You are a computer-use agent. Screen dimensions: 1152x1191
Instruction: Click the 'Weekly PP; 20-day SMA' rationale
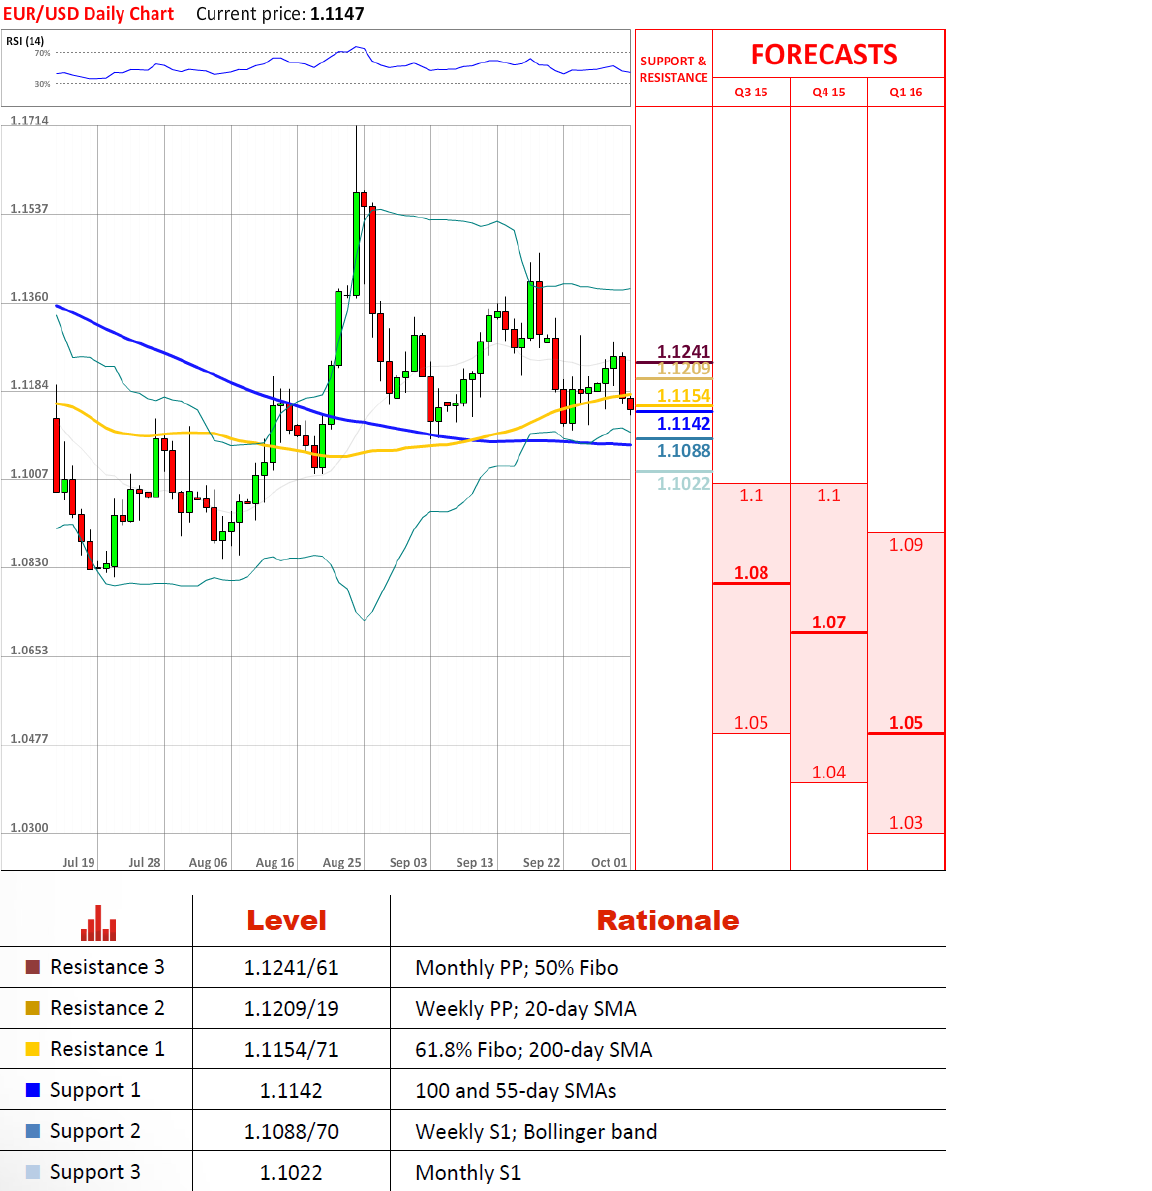[526, 1009]
